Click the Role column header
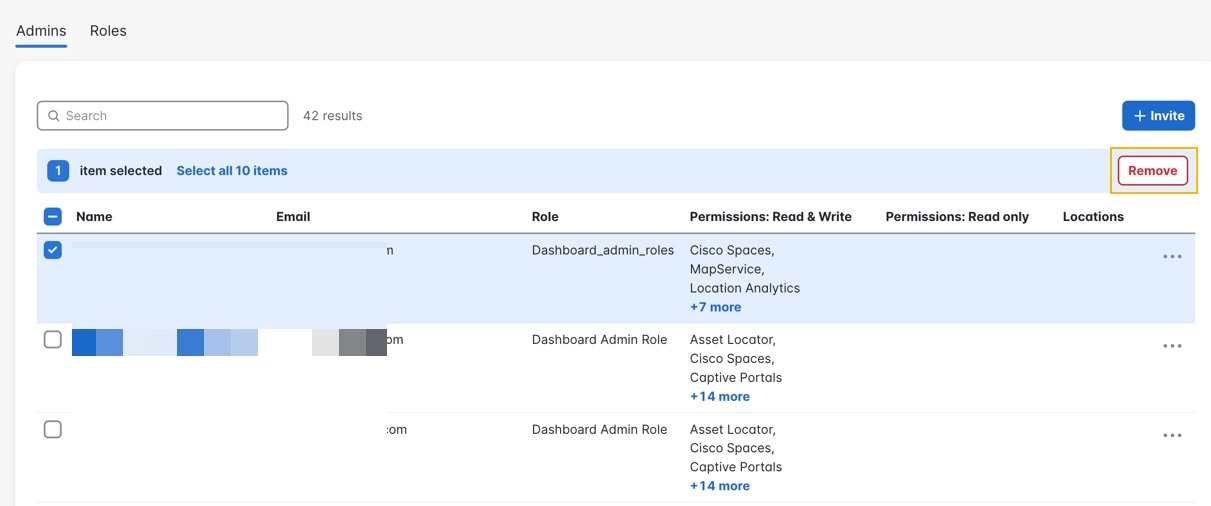This screenshot has width=1211, height=506. [x=545, y=216]
